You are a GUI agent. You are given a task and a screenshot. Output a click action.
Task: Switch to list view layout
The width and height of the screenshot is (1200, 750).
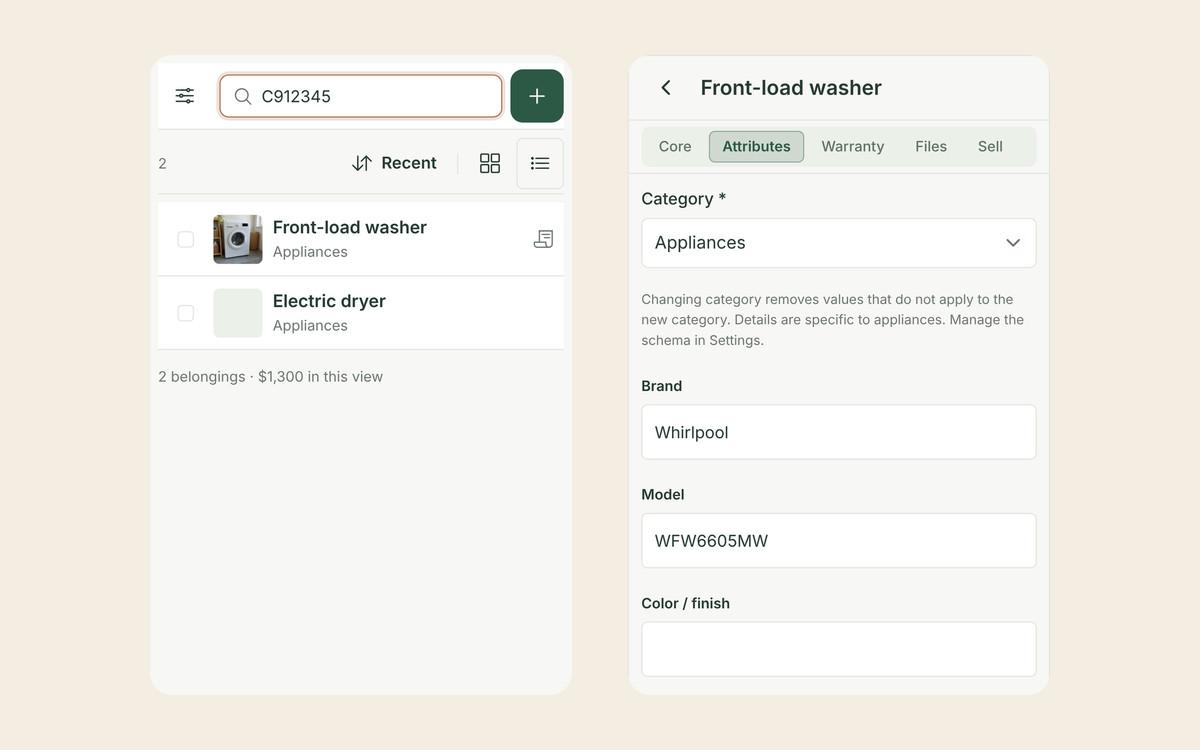click(x=540, y=163)
